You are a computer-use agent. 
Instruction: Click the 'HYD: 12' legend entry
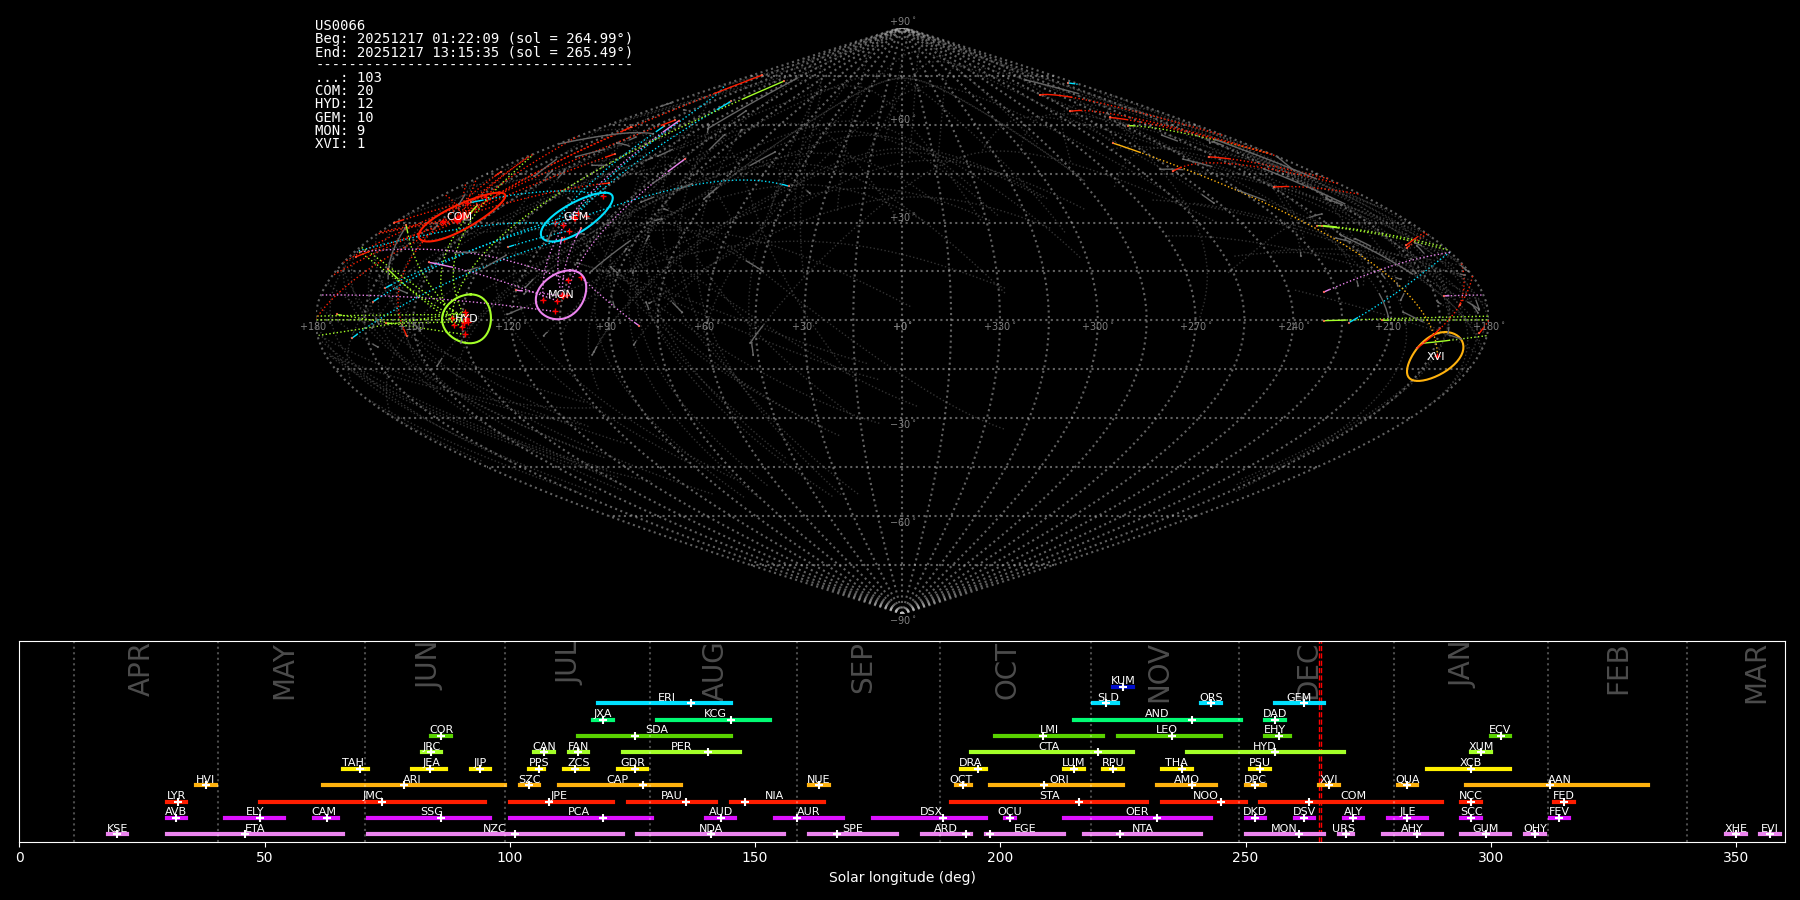point(344,104)
